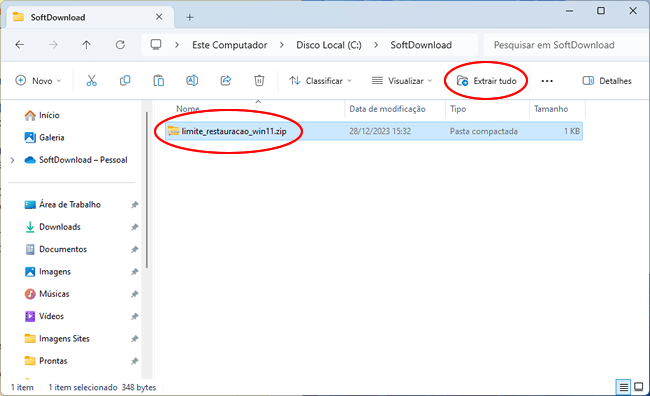Viewport: 650px width, 396px height.
Task: Expand SoftDownload – Pessoal tree node
Action: 12,160
